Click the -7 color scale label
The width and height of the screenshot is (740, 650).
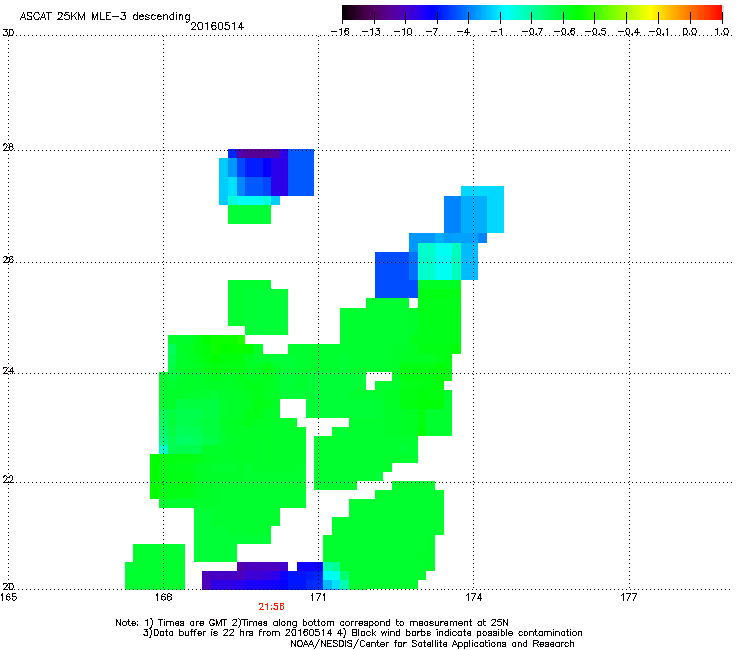tap(432, 32)
